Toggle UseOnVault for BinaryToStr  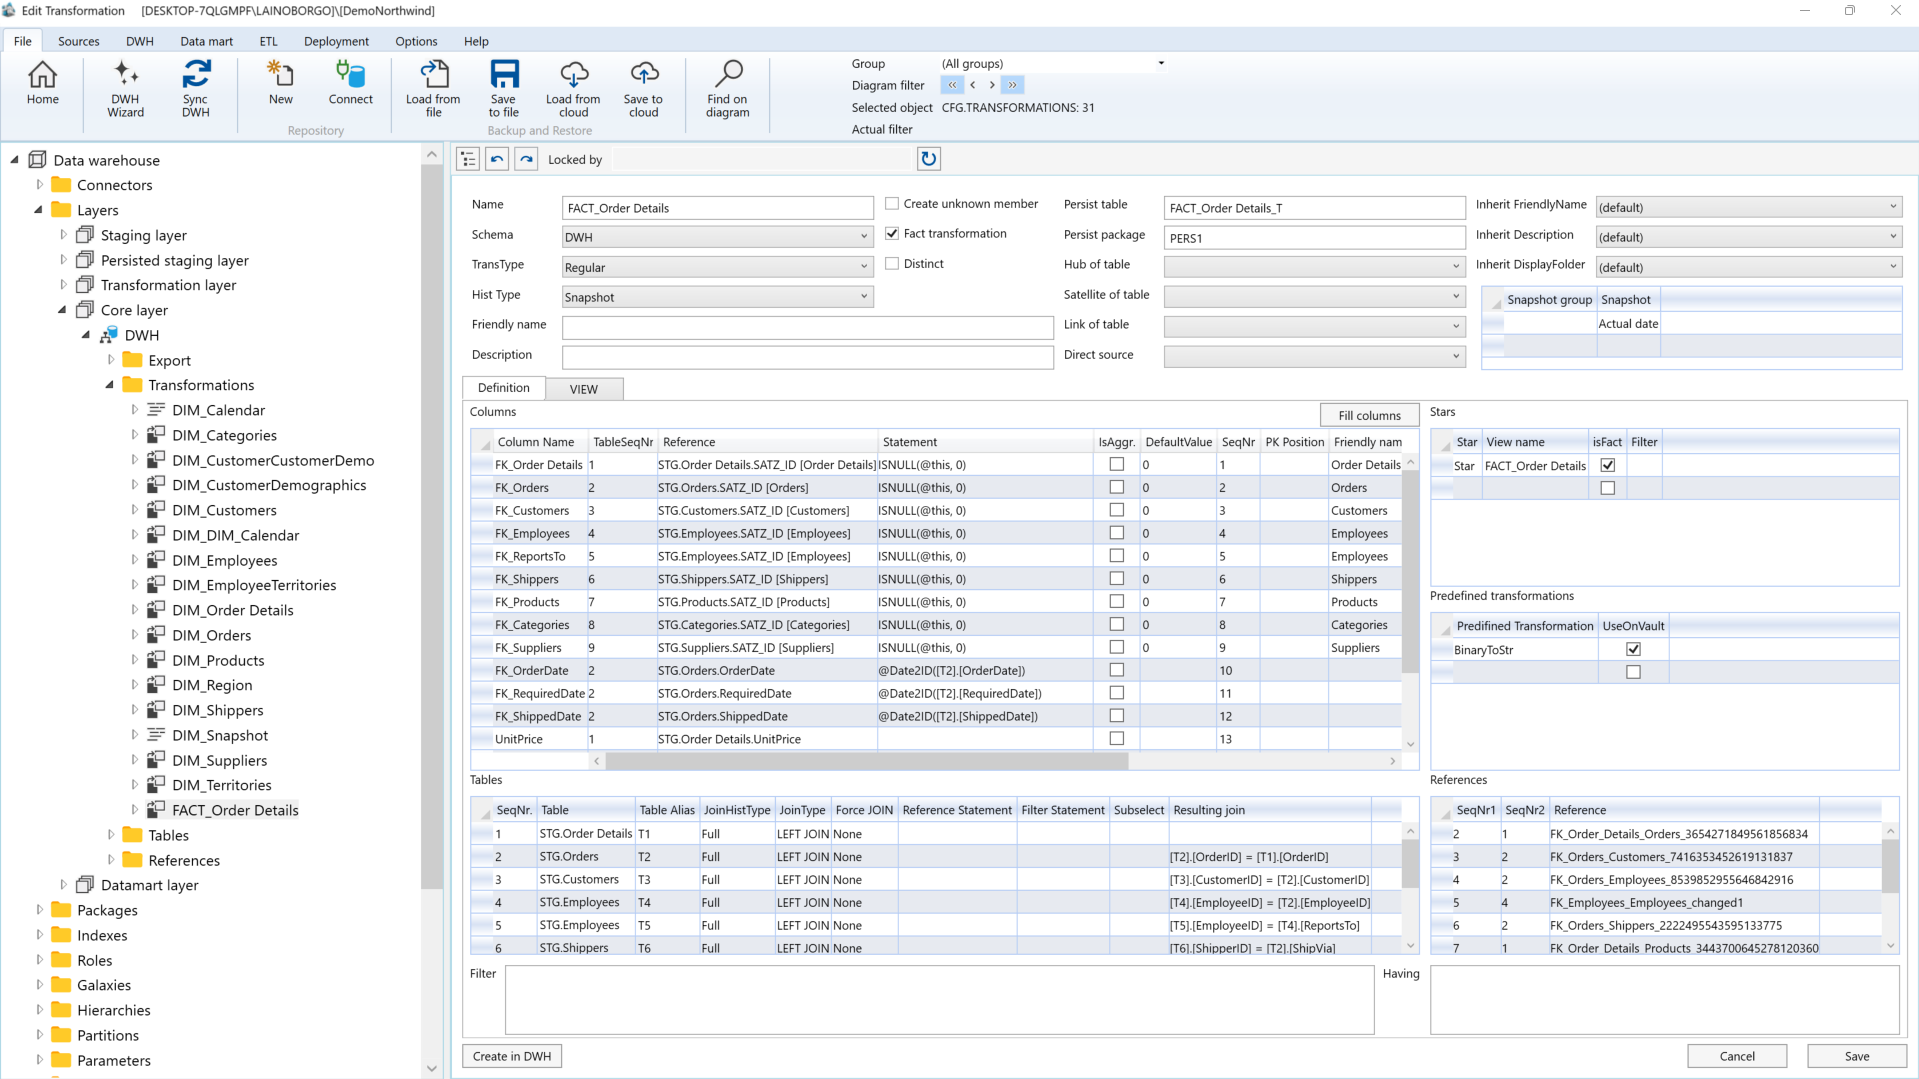click(x=1633, y=649)
